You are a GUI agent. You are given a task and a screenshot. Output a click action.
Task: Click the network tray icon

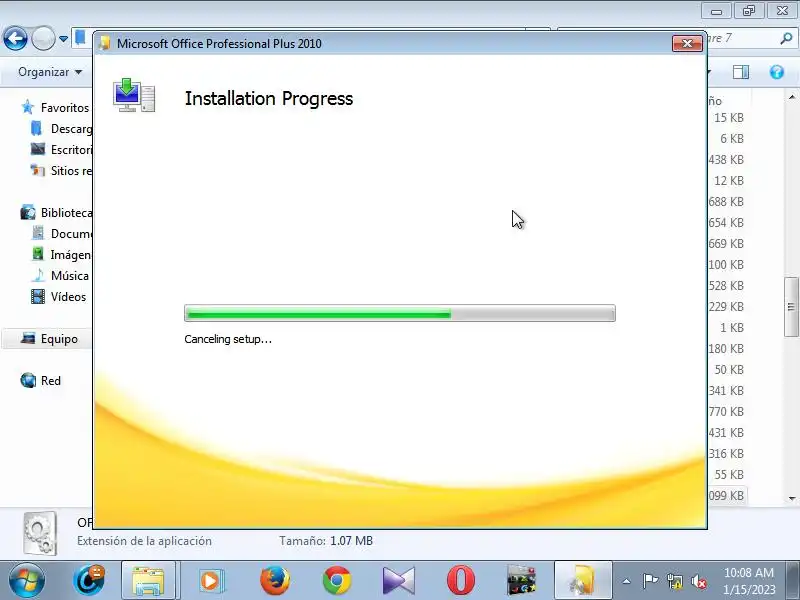pos(675,581)
